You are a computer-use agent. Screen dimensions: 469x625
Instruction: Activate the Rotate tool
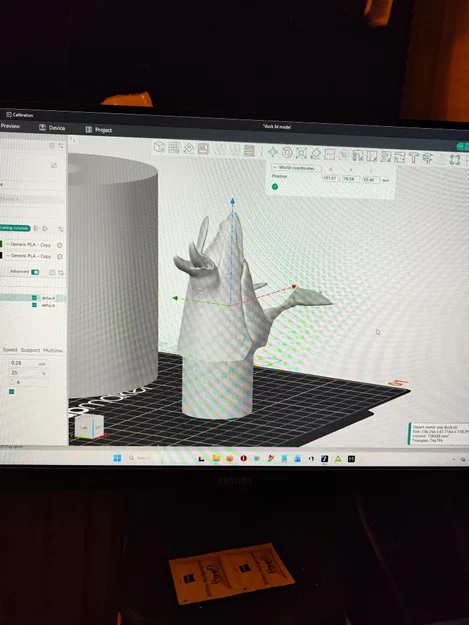287,153
